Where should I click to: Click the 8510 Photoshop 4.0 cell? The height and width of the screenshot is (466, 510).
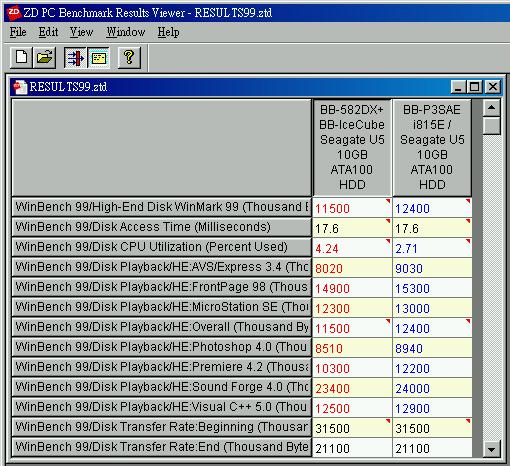[x=352, y=348]
